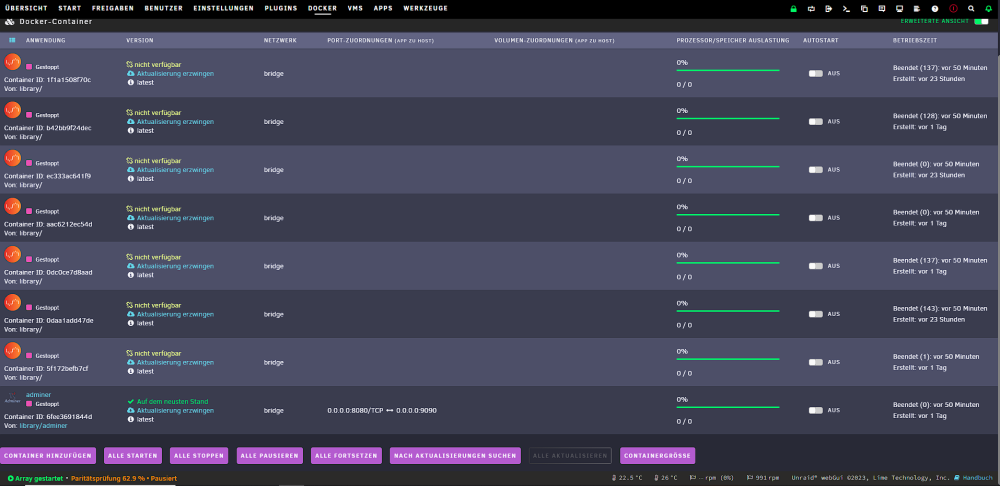Click pink stopped square of container 1f1a1508f70c
The width and height of the screenshot is (1000, 486).
coord(29,67)
